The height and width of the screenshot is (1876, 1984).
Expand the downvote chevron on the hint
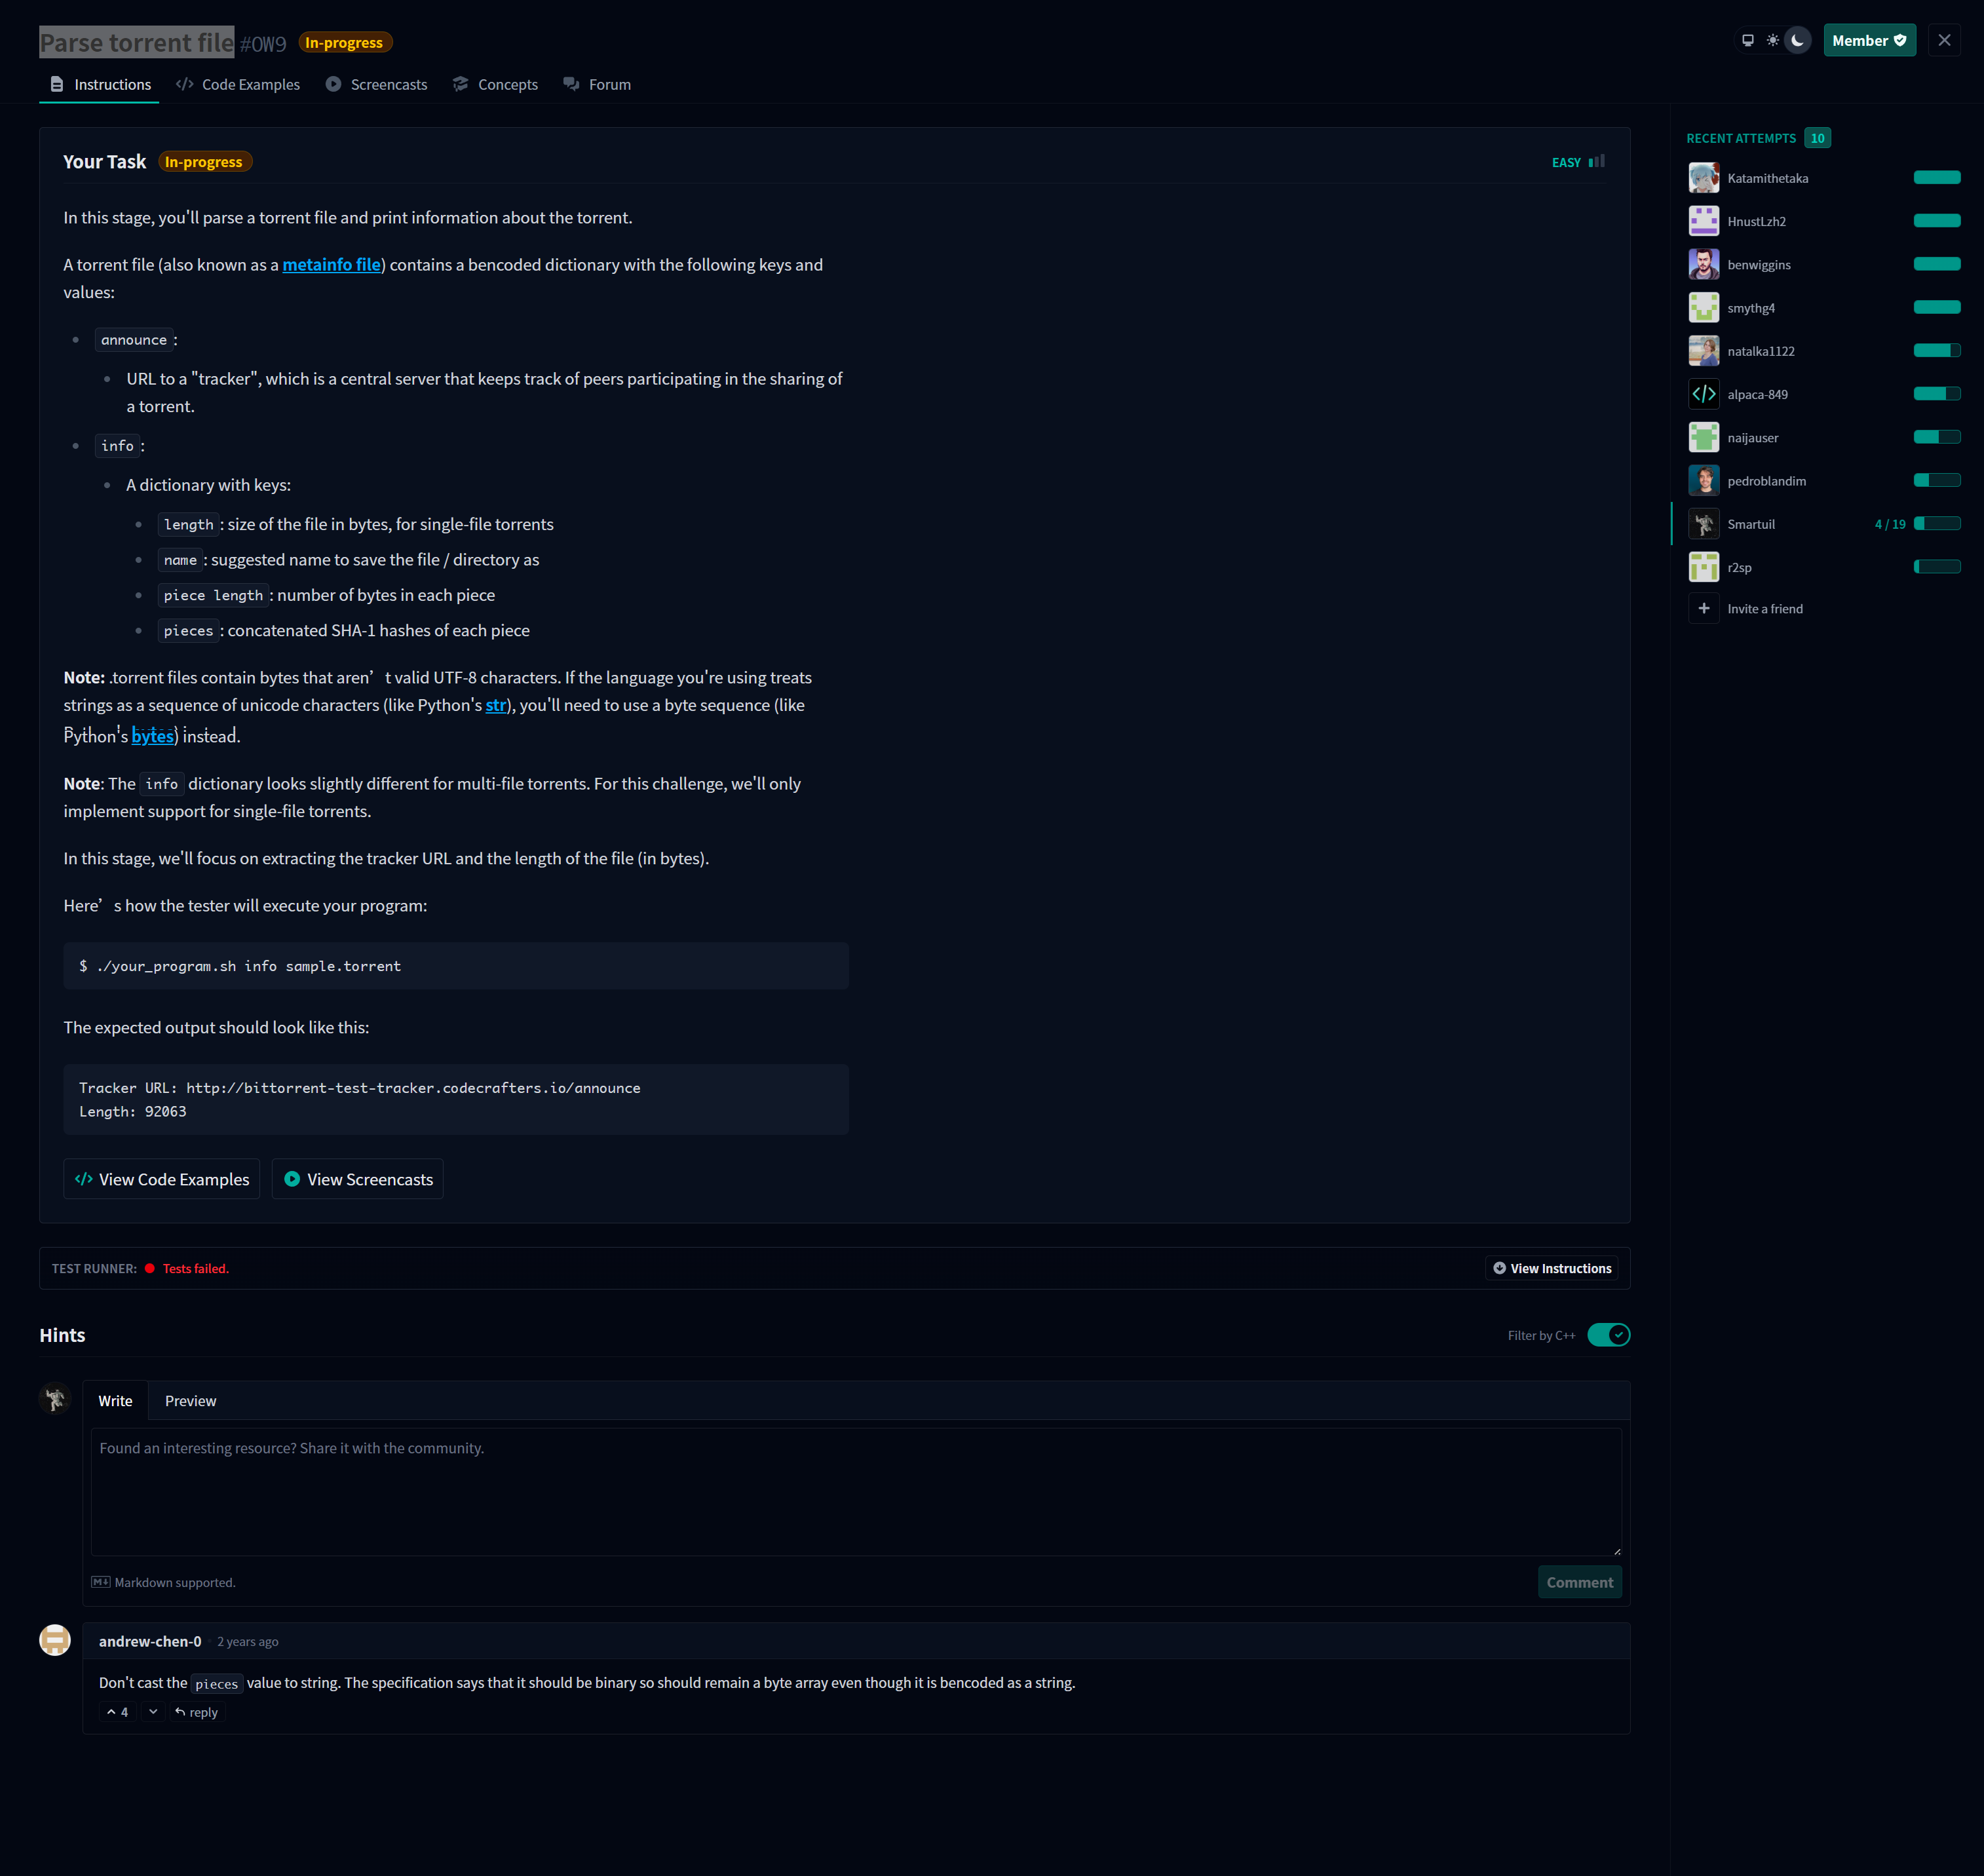point(153,1712)
